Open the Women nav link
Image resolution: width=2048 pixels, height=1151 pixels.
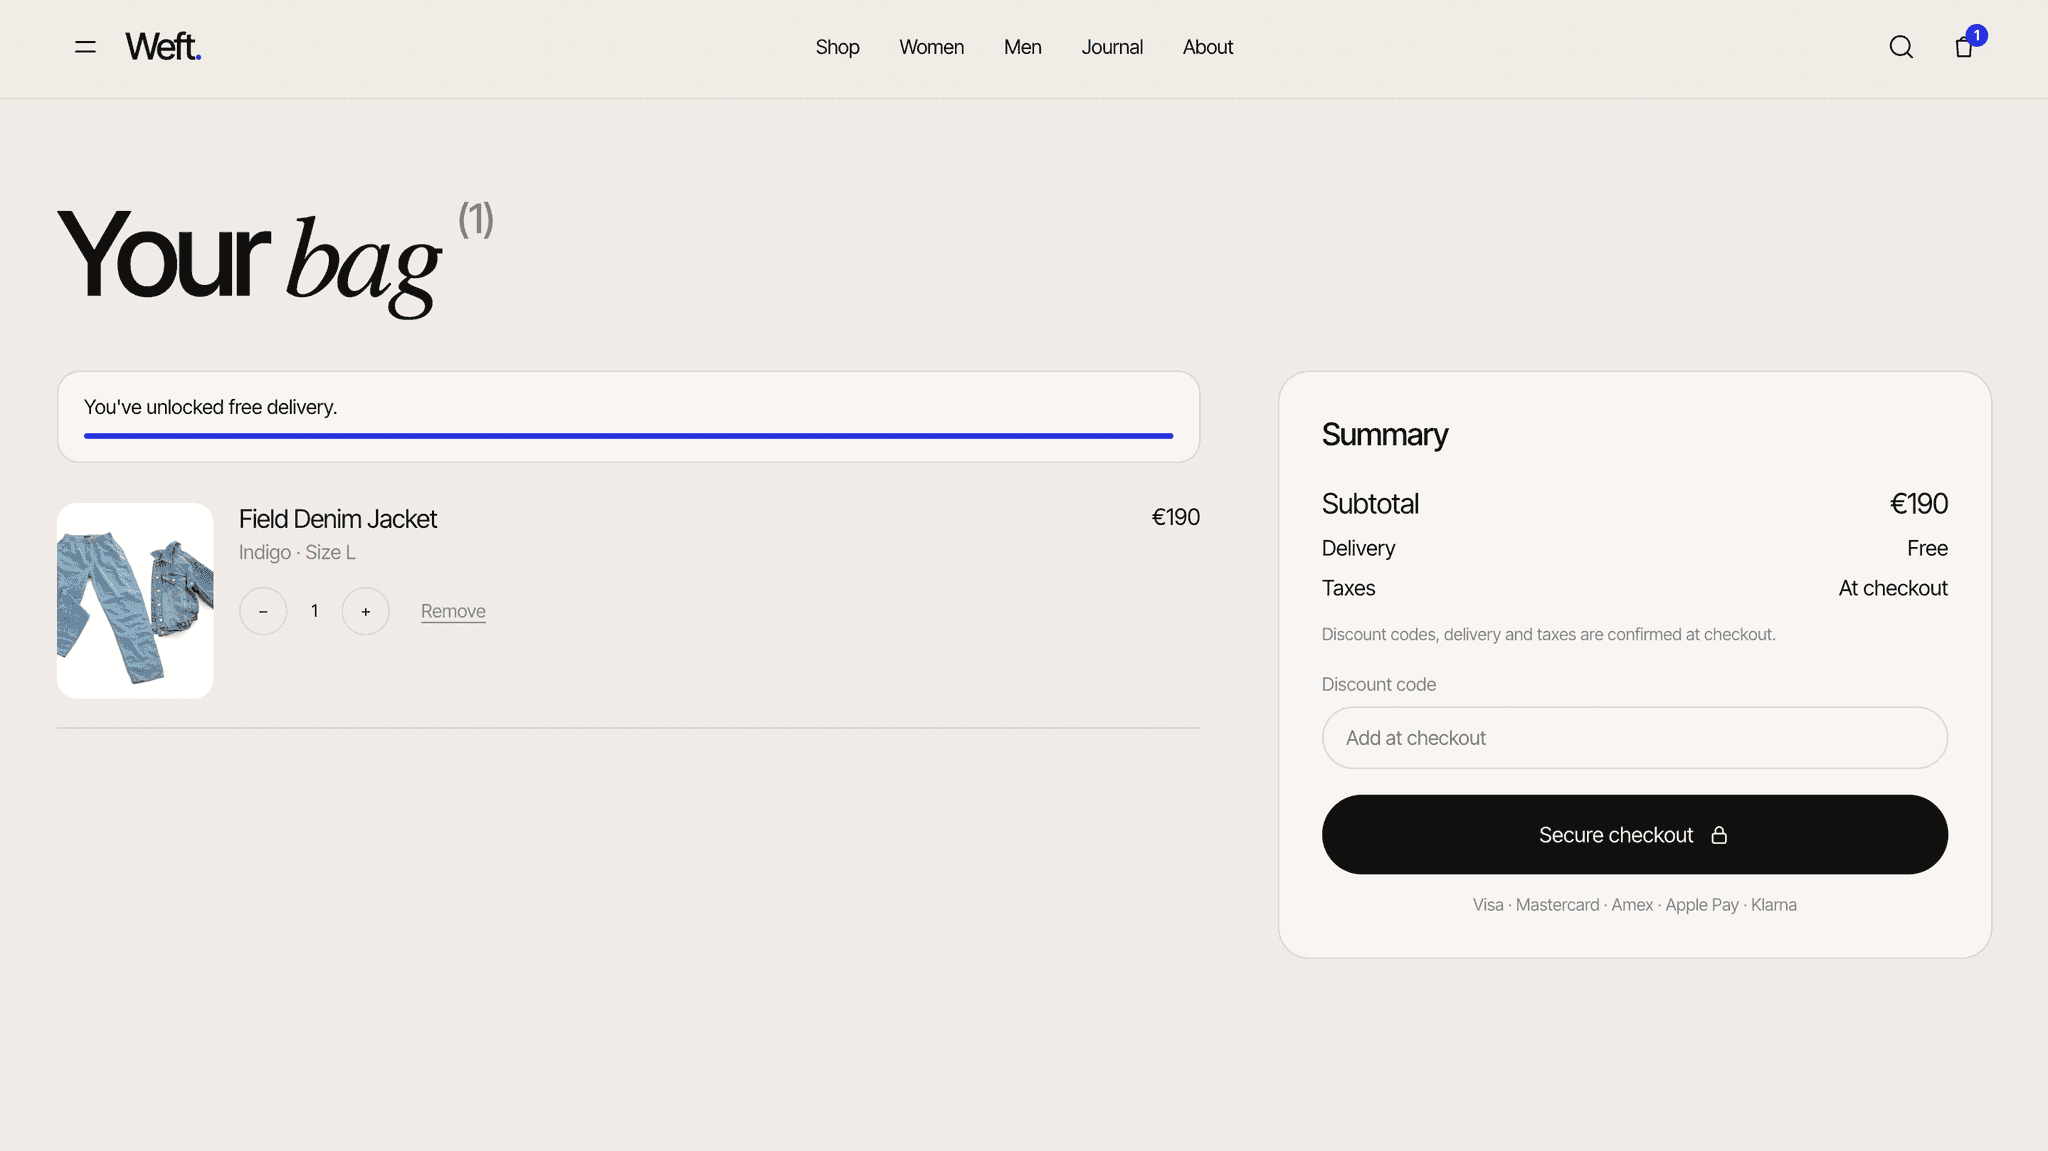[x=931, y=47]
